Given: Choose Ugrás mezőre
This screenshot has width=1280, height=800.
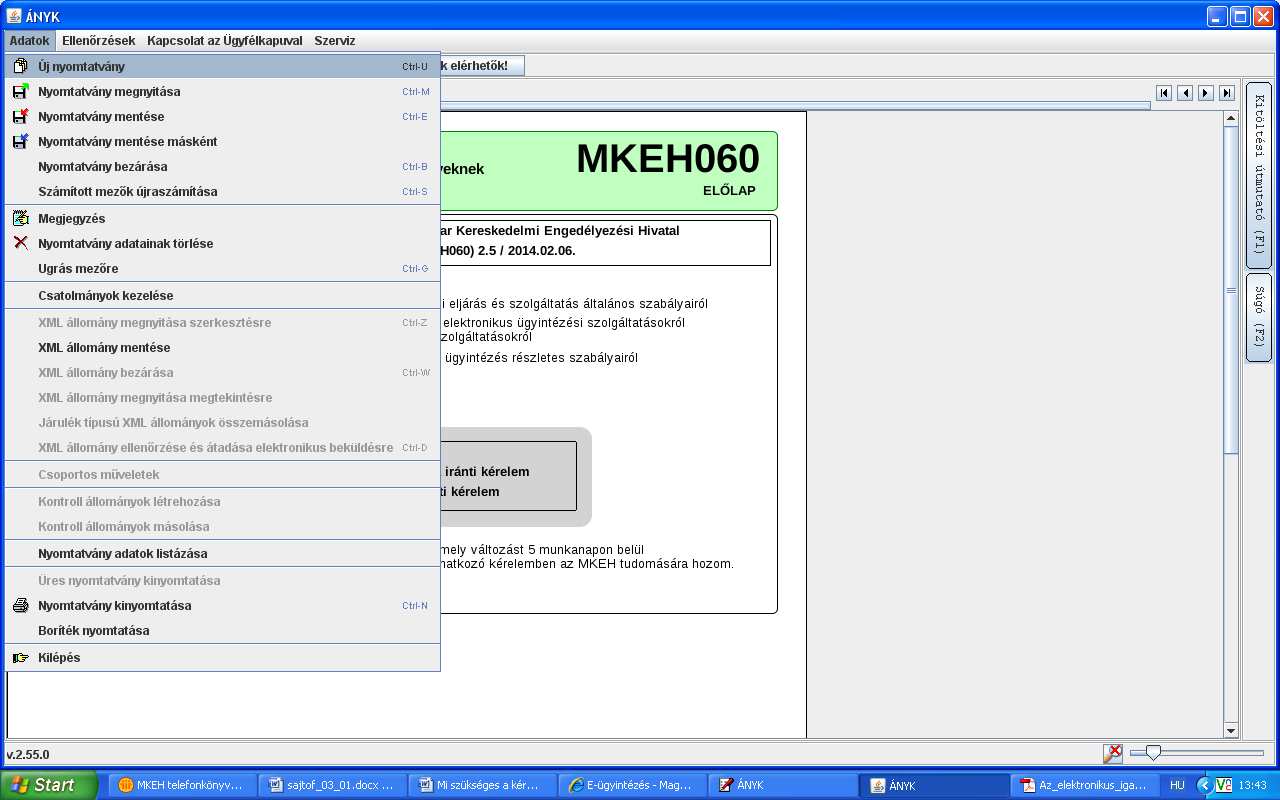Looking at the screenshot, I should pos(222,268).
